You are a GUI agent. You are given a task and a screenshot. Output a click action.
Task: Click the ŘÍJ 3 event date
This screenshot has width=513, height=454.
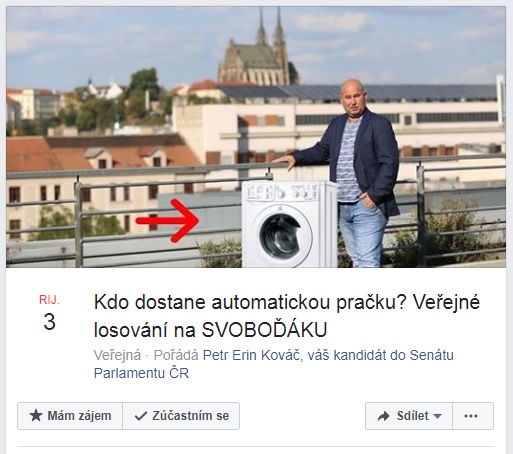(49, 313)
